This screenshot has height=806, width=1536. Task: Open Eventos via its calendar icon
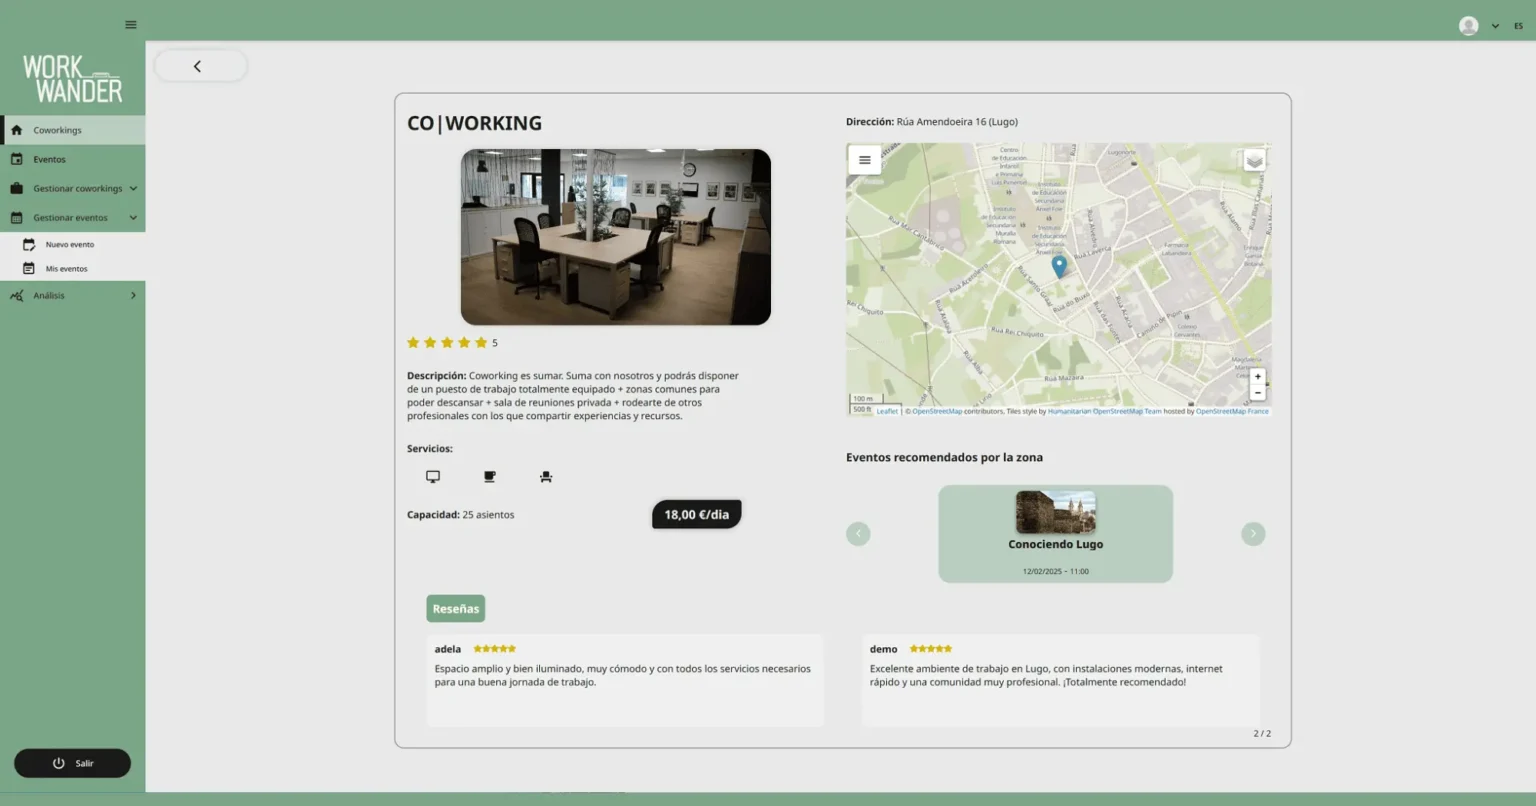point(15,158)
